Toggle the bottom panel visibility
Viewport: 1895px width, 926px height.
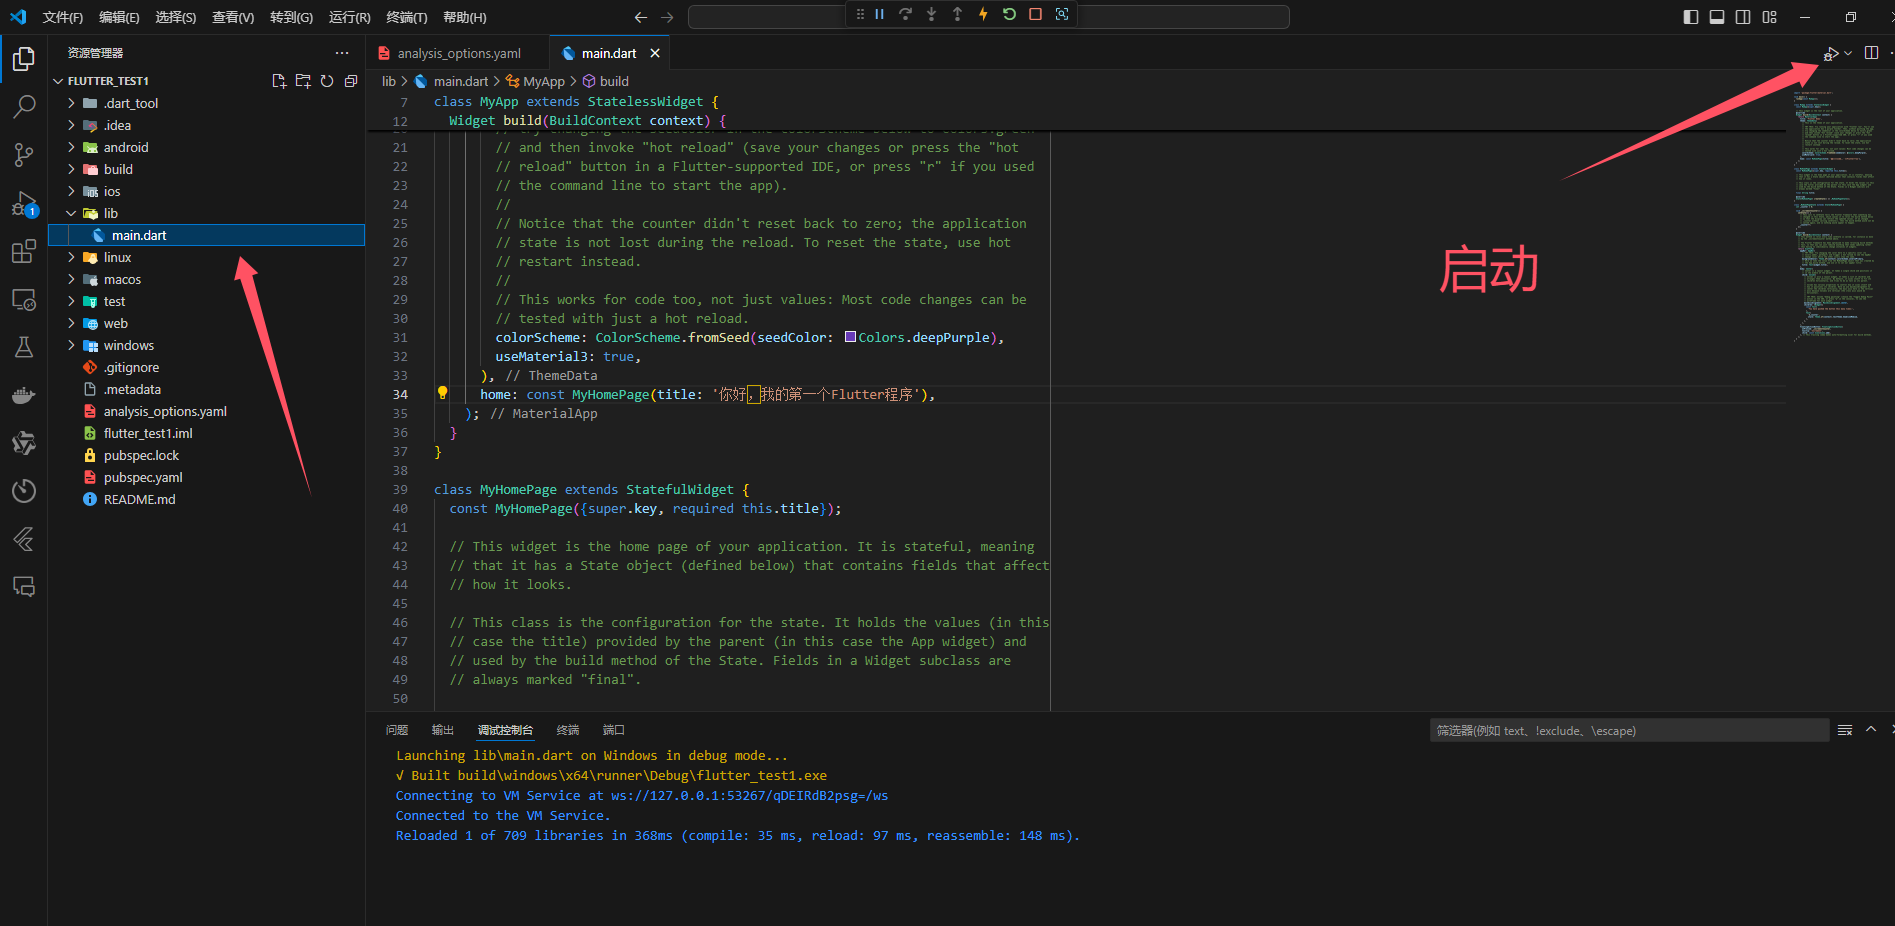click(x=1717, y=17)
